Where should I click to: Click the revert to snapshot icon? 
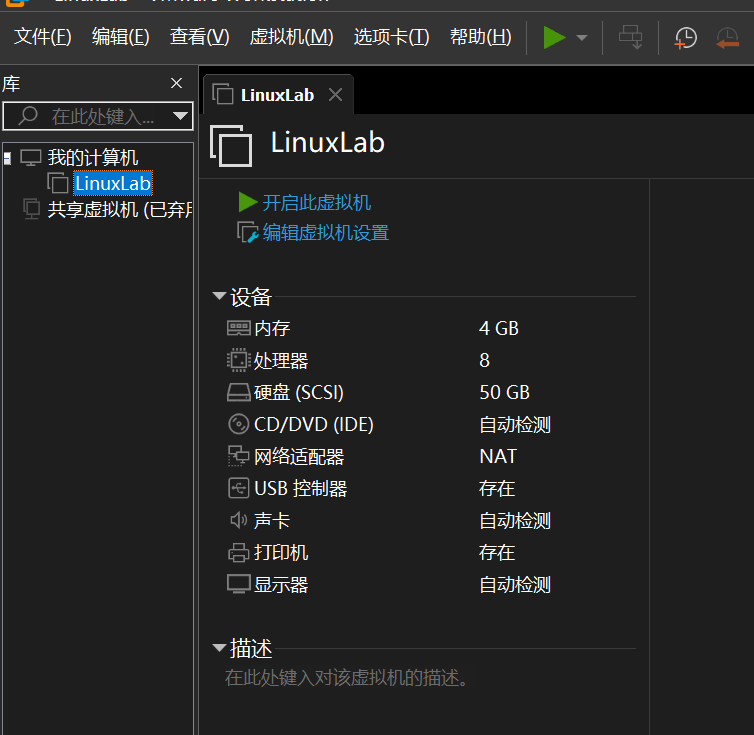point(727,38)
